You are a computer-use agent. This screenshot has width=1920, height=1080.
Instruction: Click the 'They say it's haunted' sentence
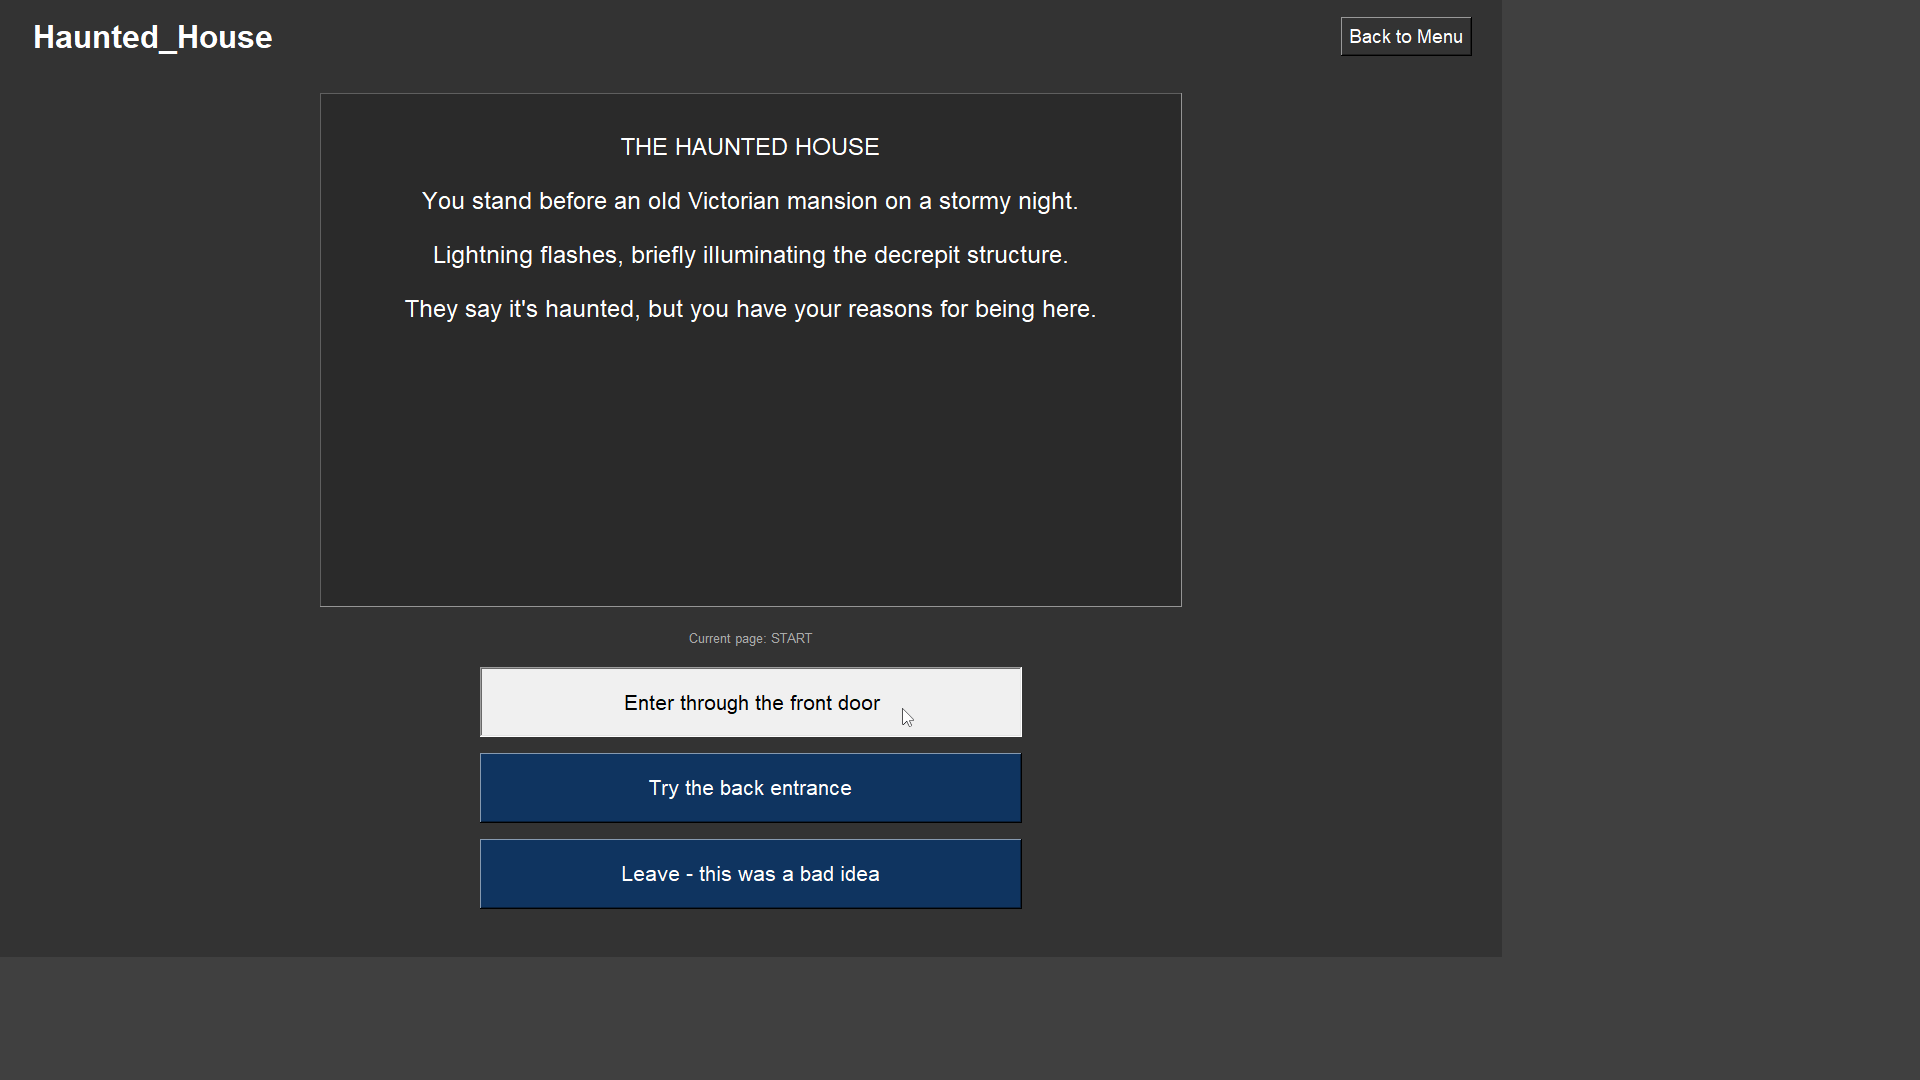750,309
